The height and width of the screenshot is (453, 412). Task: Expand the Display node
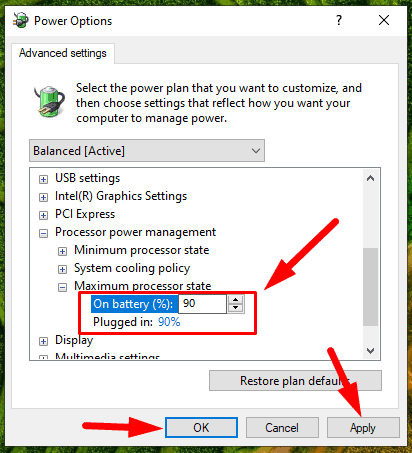(x=43, y=341)
